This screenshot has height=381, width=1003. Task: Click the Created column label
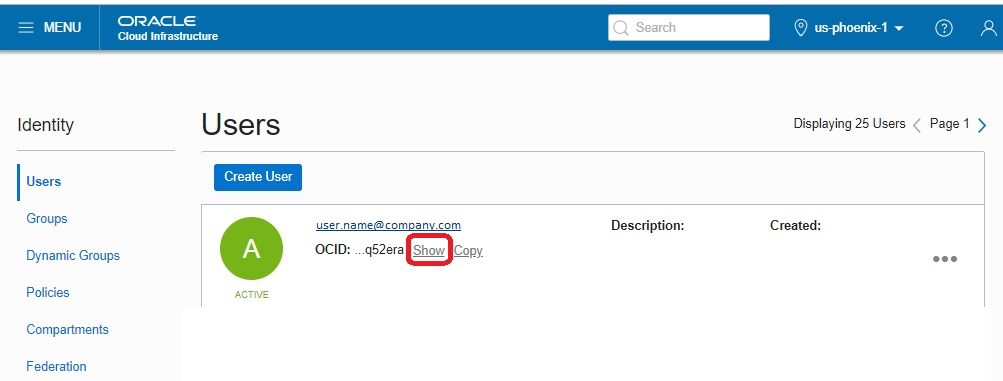[x=795, y=226]
